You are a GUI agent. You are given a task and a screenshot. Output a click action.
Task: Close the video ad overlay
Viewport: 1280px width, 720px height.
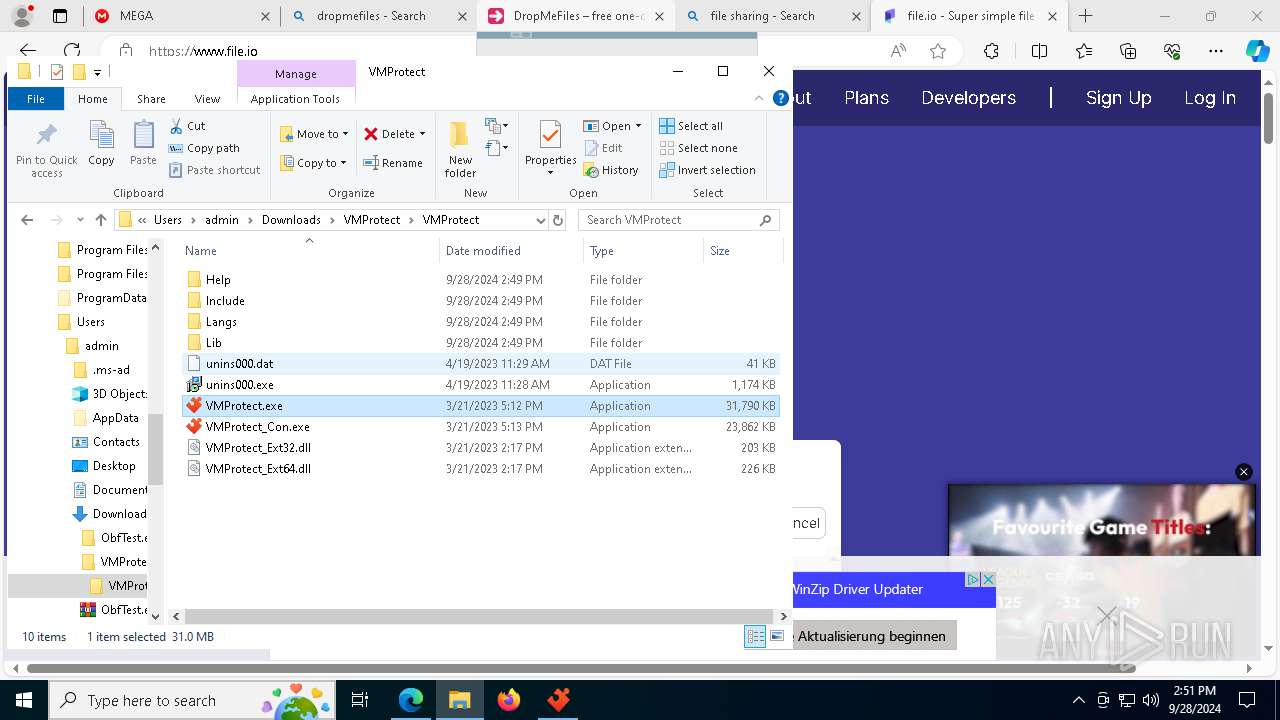pos(1243,472)
